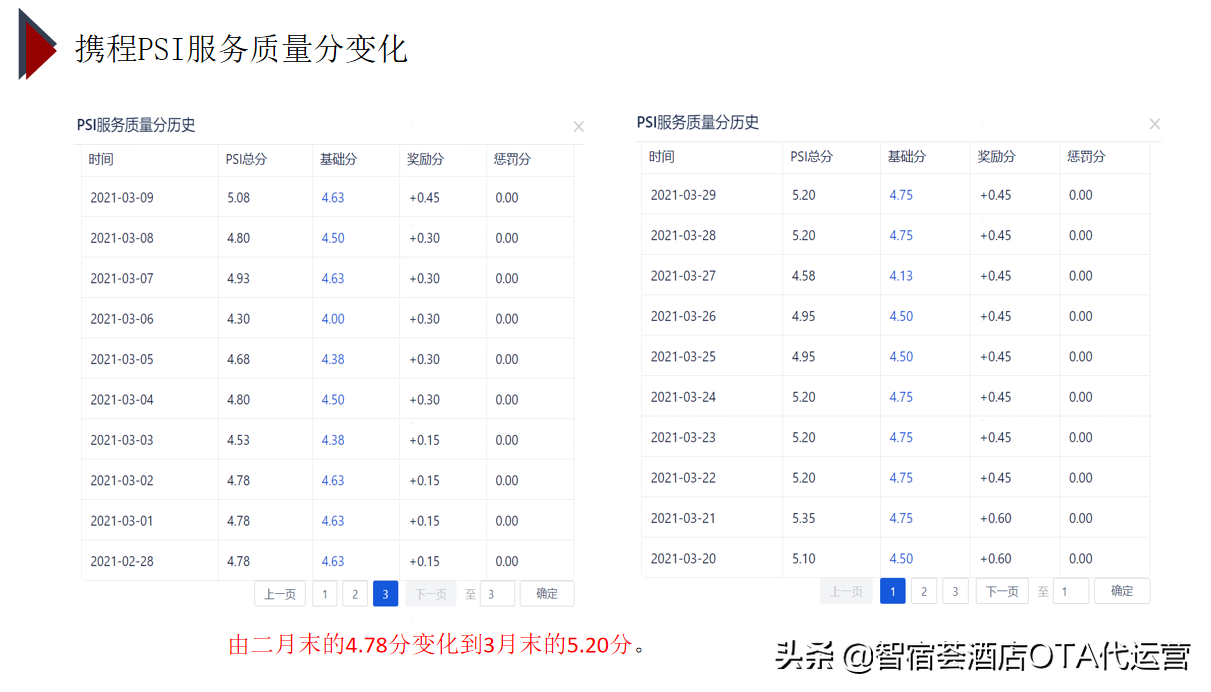Click date cell 2021-03-29
The image size is (1211, 692).
click(683, 195)
